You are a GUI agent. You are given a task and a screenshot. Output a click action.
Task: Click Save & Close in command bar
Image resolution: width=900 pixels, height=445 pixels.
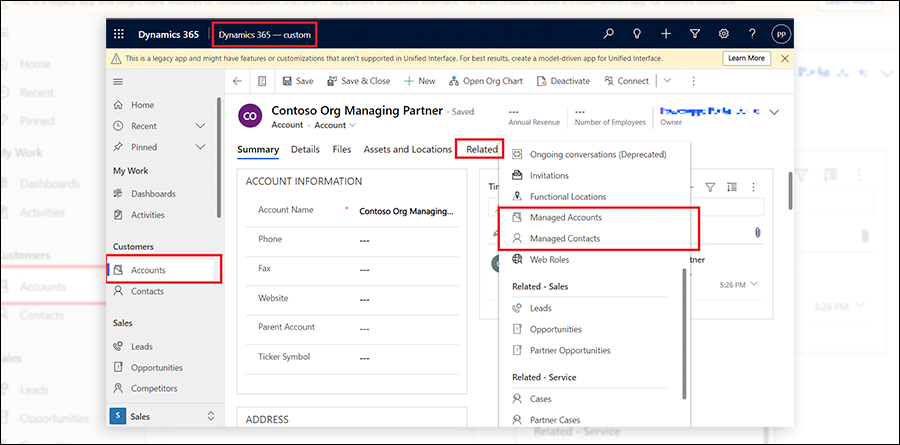pos(359,81)
